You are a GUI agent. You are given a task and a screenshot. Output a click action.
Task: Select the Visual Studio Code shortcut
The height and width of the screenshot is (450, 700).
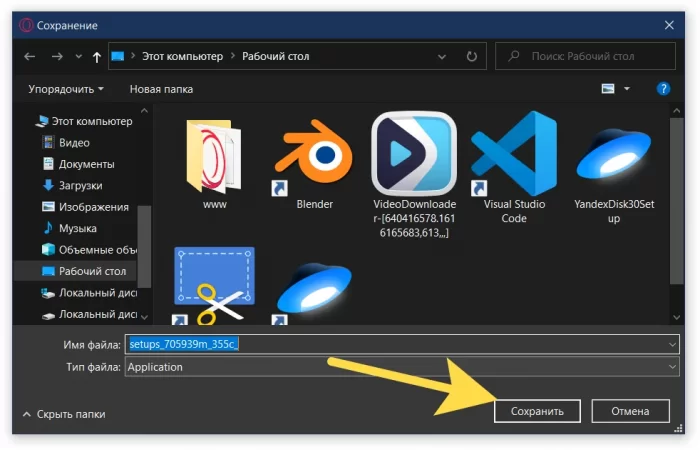[x=513, y=155]
